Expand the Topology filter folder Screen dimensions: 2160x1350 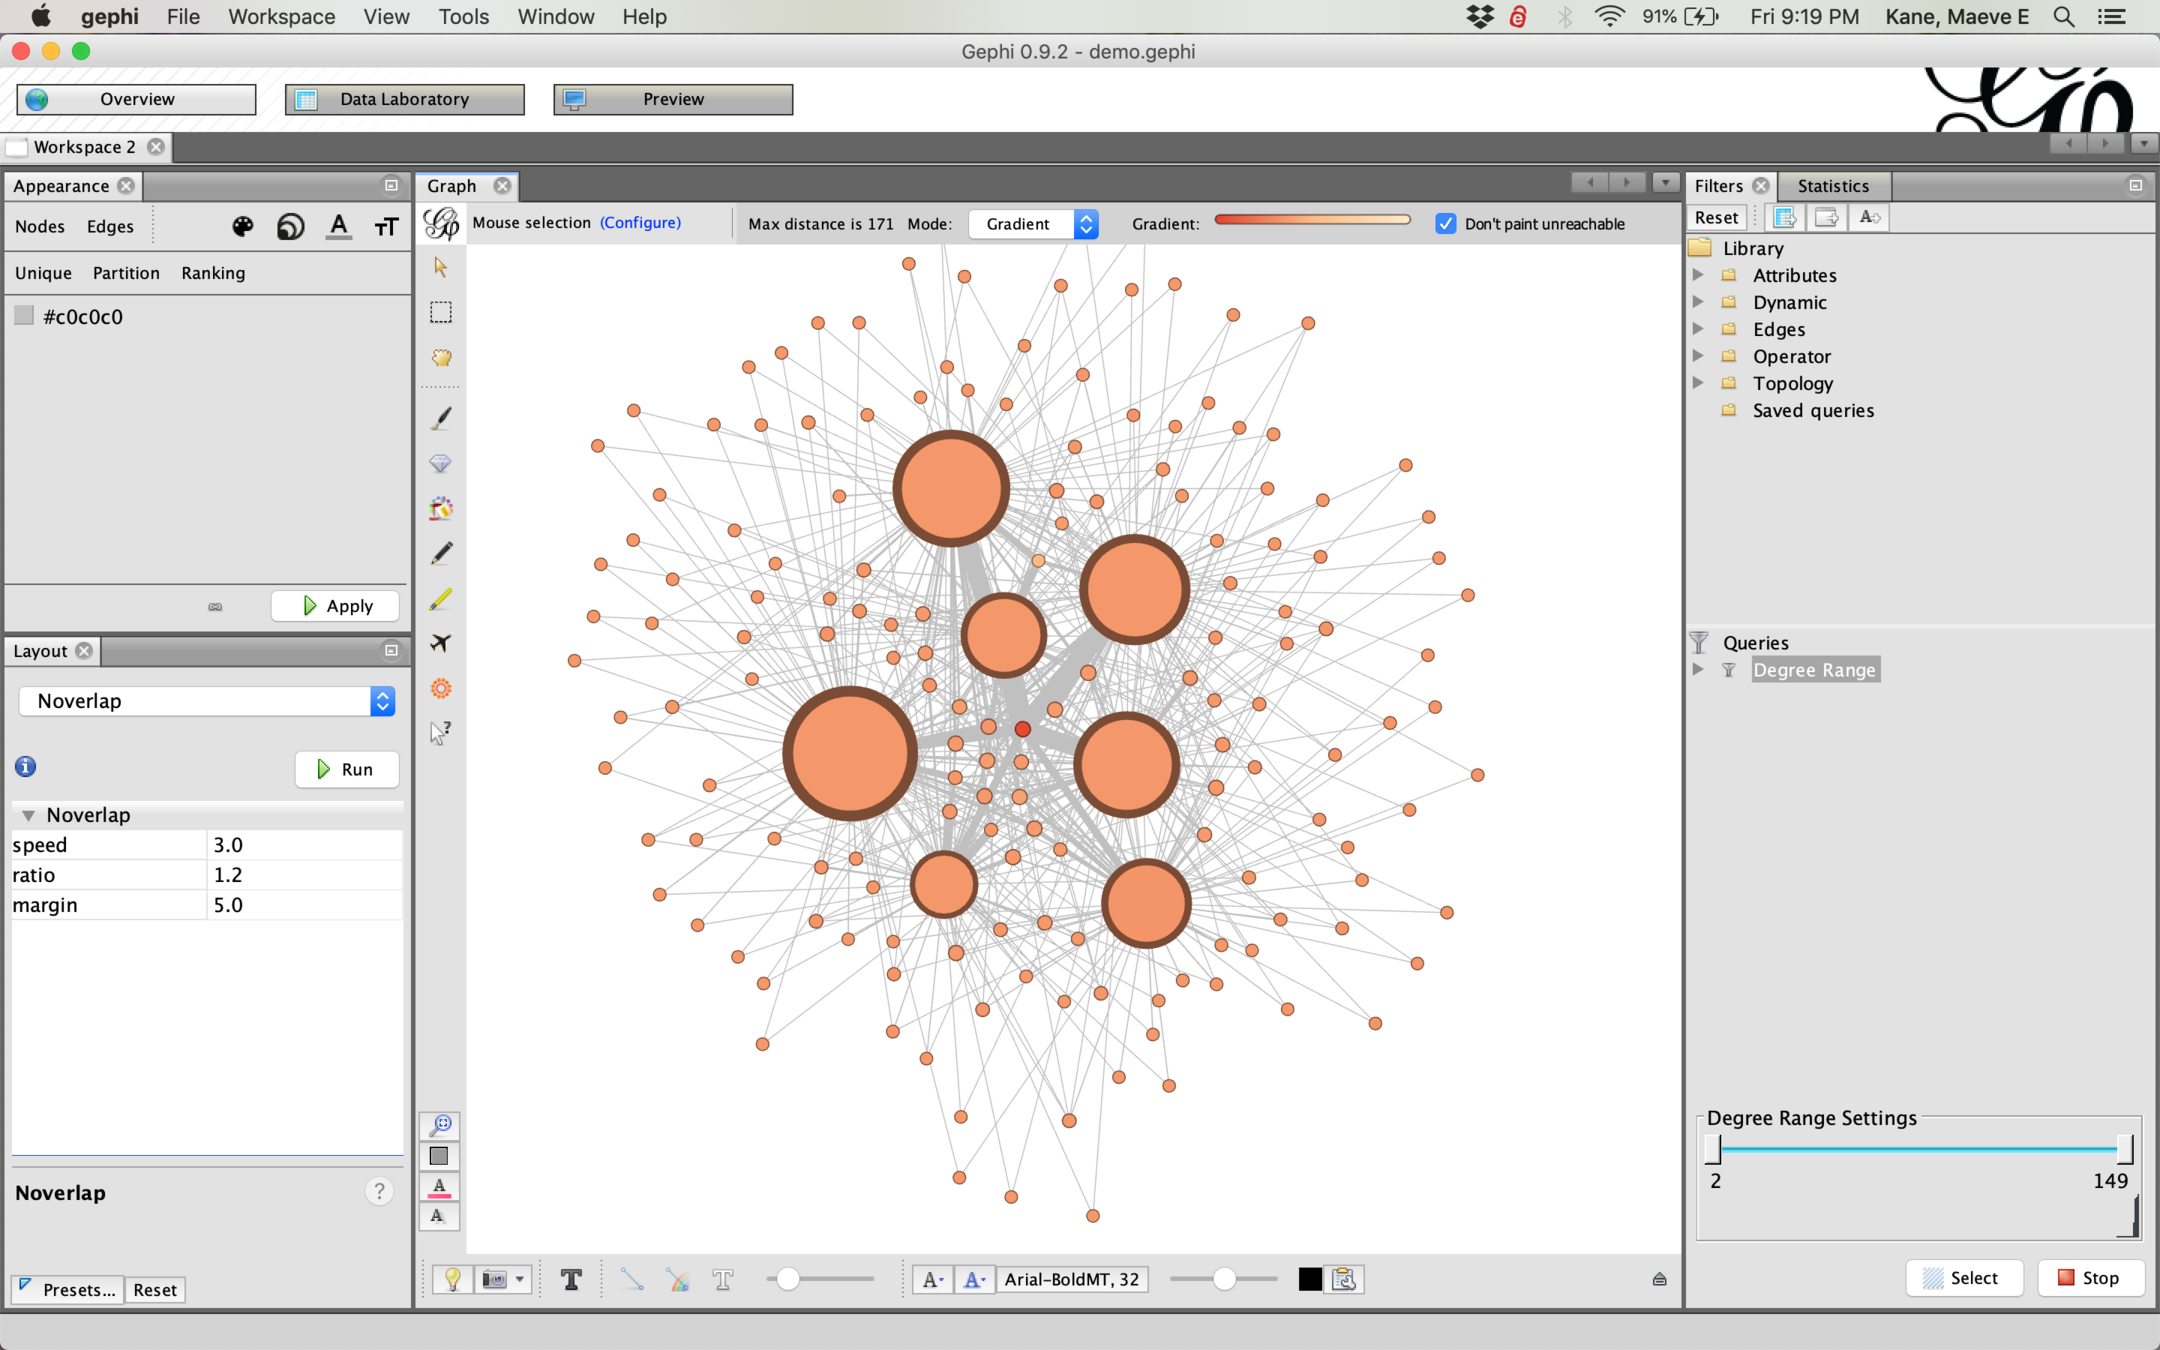pyautogui.click(x=1698, y=383)
